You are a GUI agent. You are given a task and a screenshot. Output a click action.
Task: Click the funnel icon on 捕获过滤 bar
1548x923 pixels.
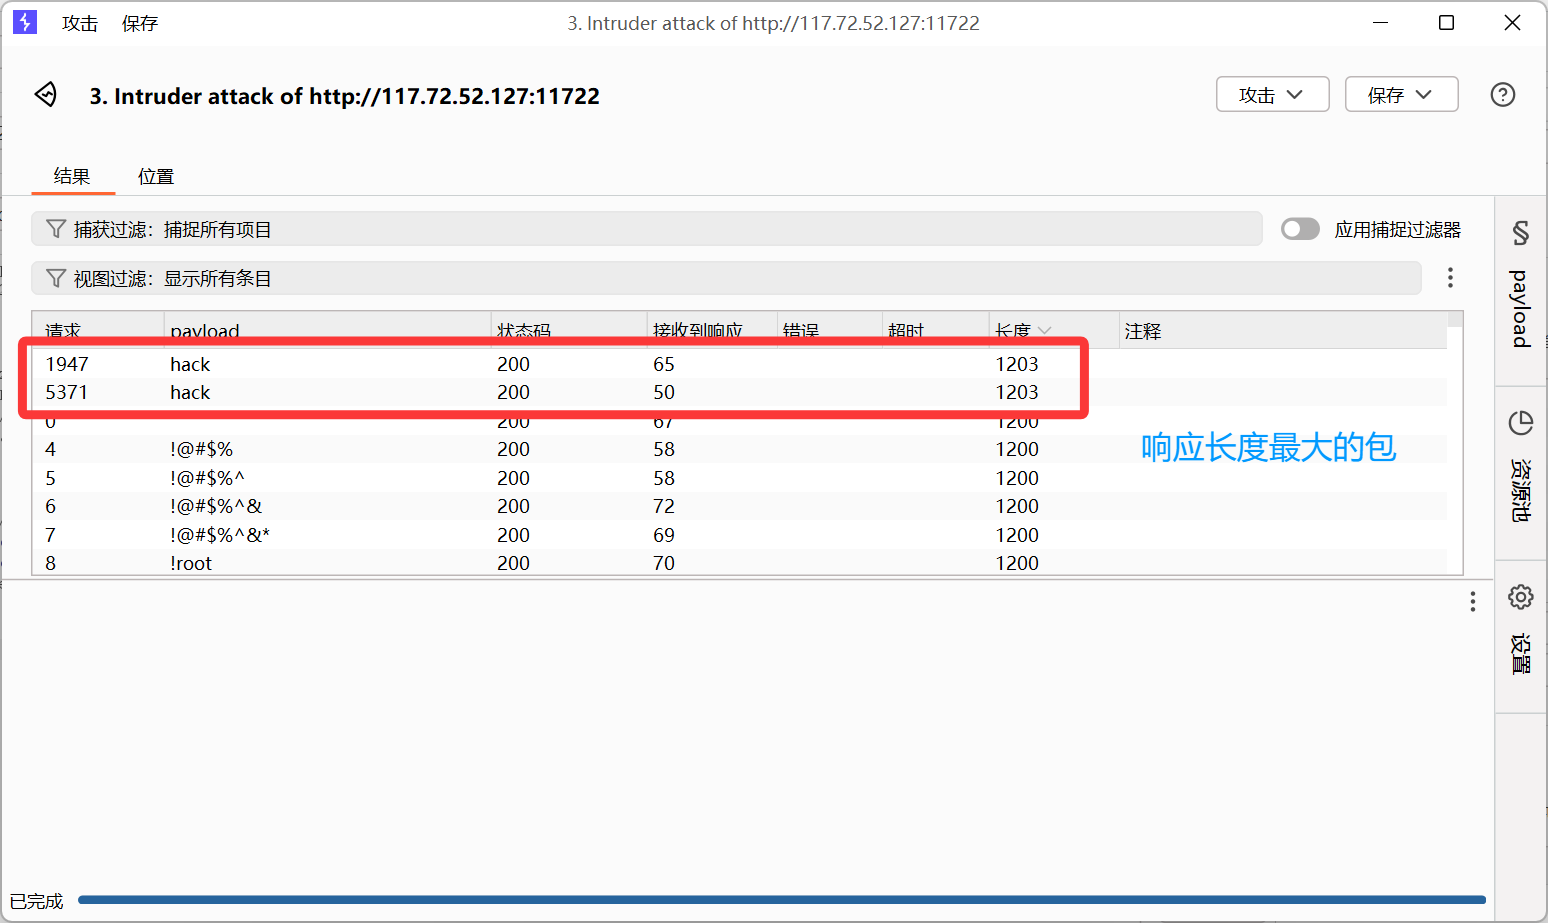click(x=55, y=228)
